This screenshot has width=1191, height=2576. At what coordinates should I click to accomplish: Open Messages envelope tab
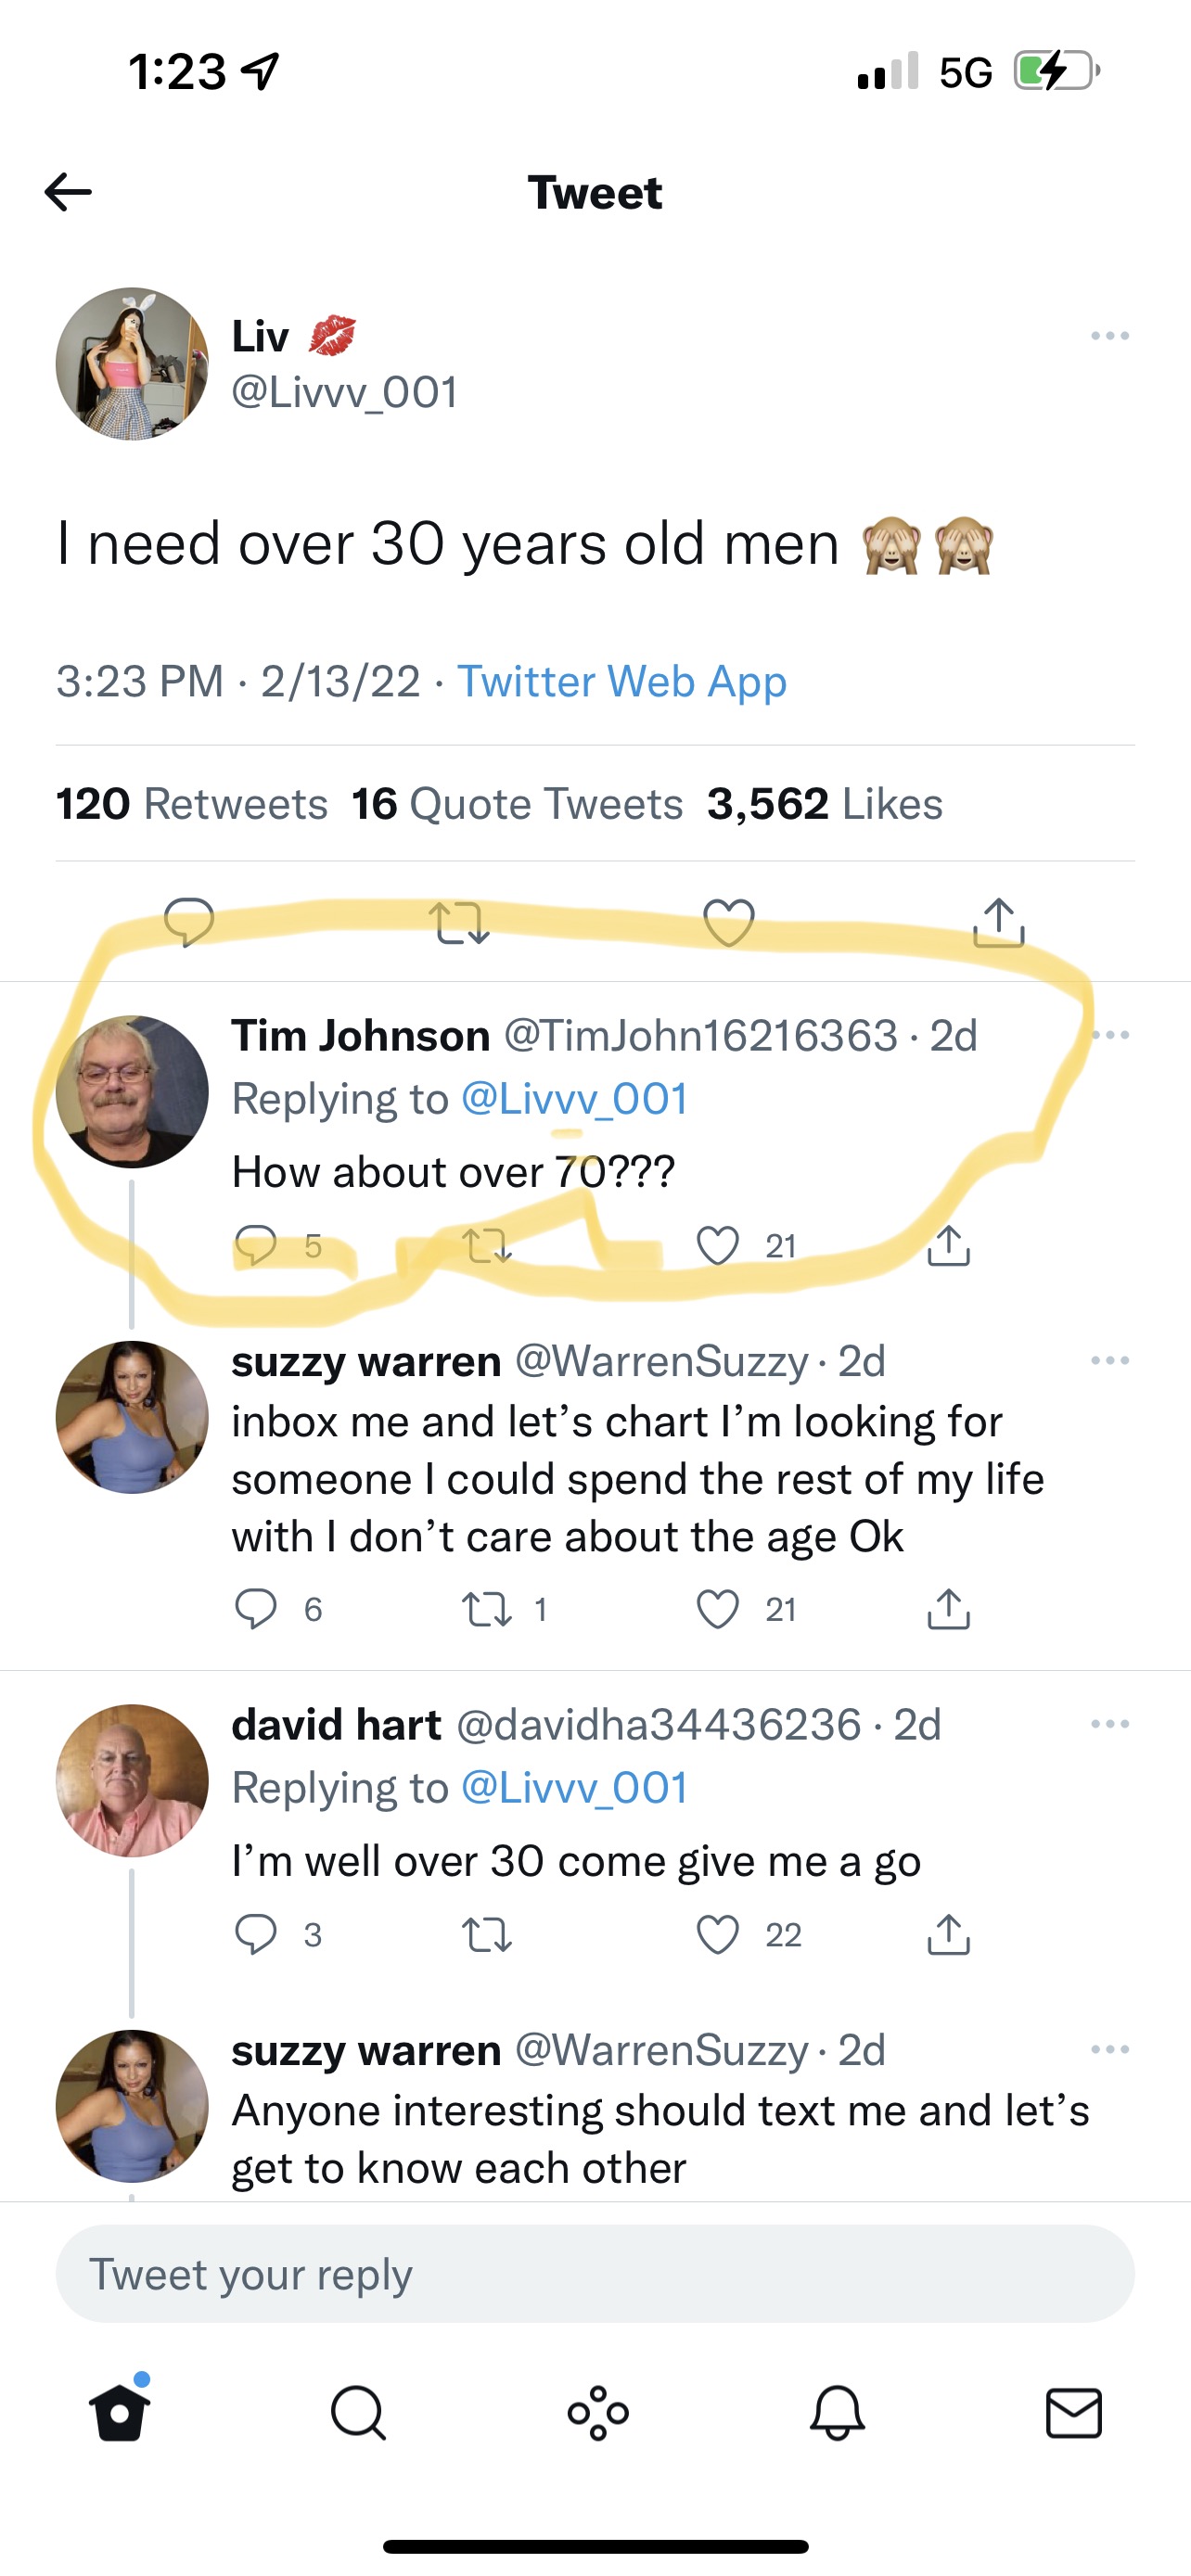point(1074,2413)
